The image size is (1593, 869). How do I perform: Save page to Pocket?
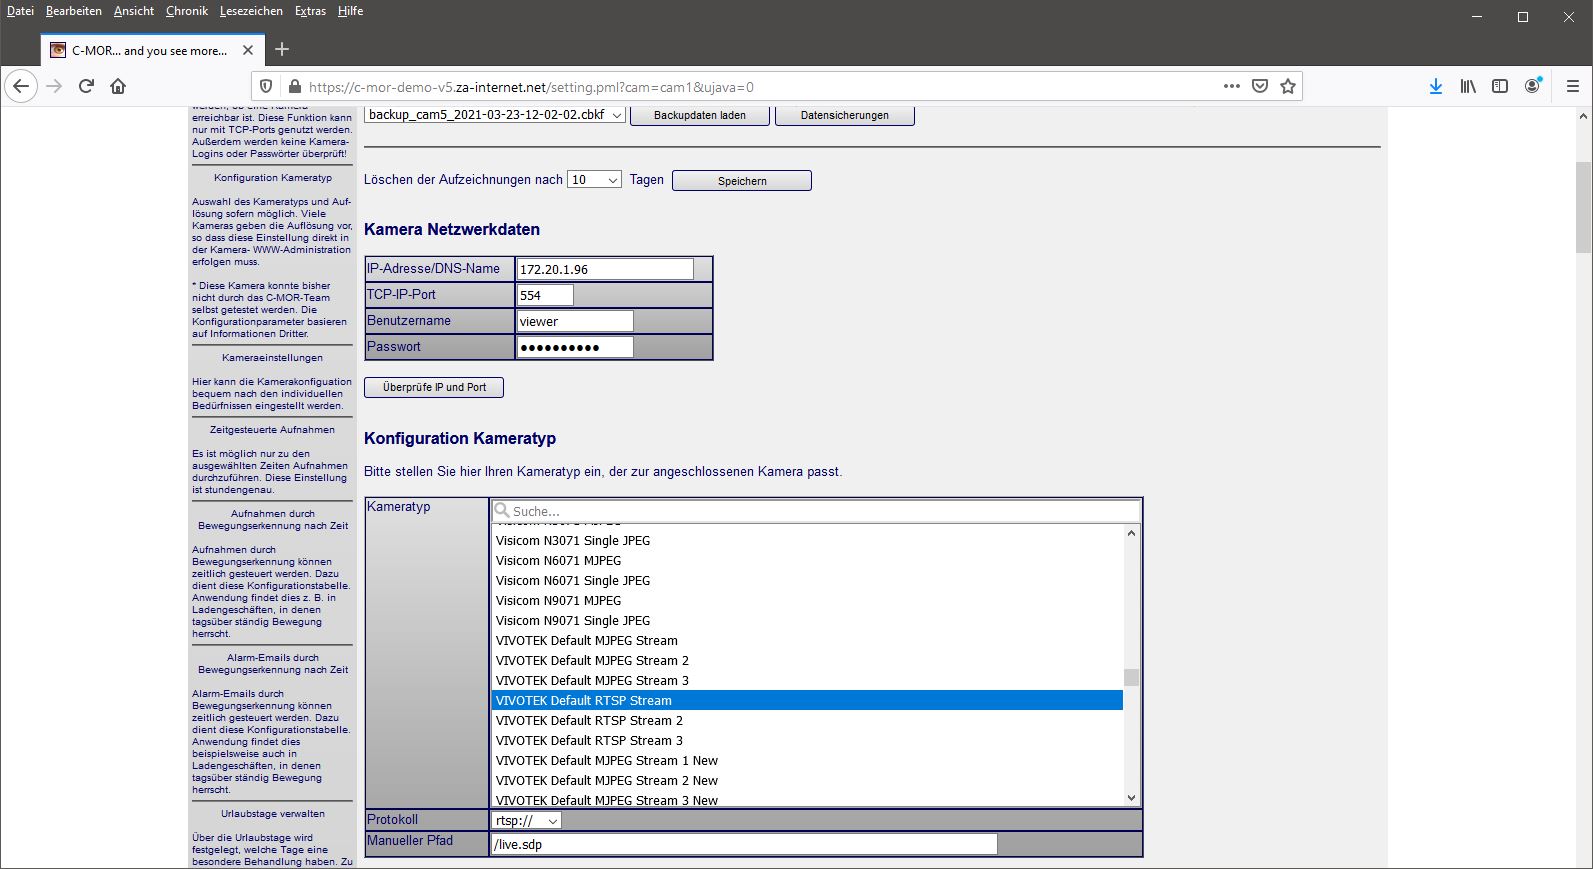pos(1260,86)
